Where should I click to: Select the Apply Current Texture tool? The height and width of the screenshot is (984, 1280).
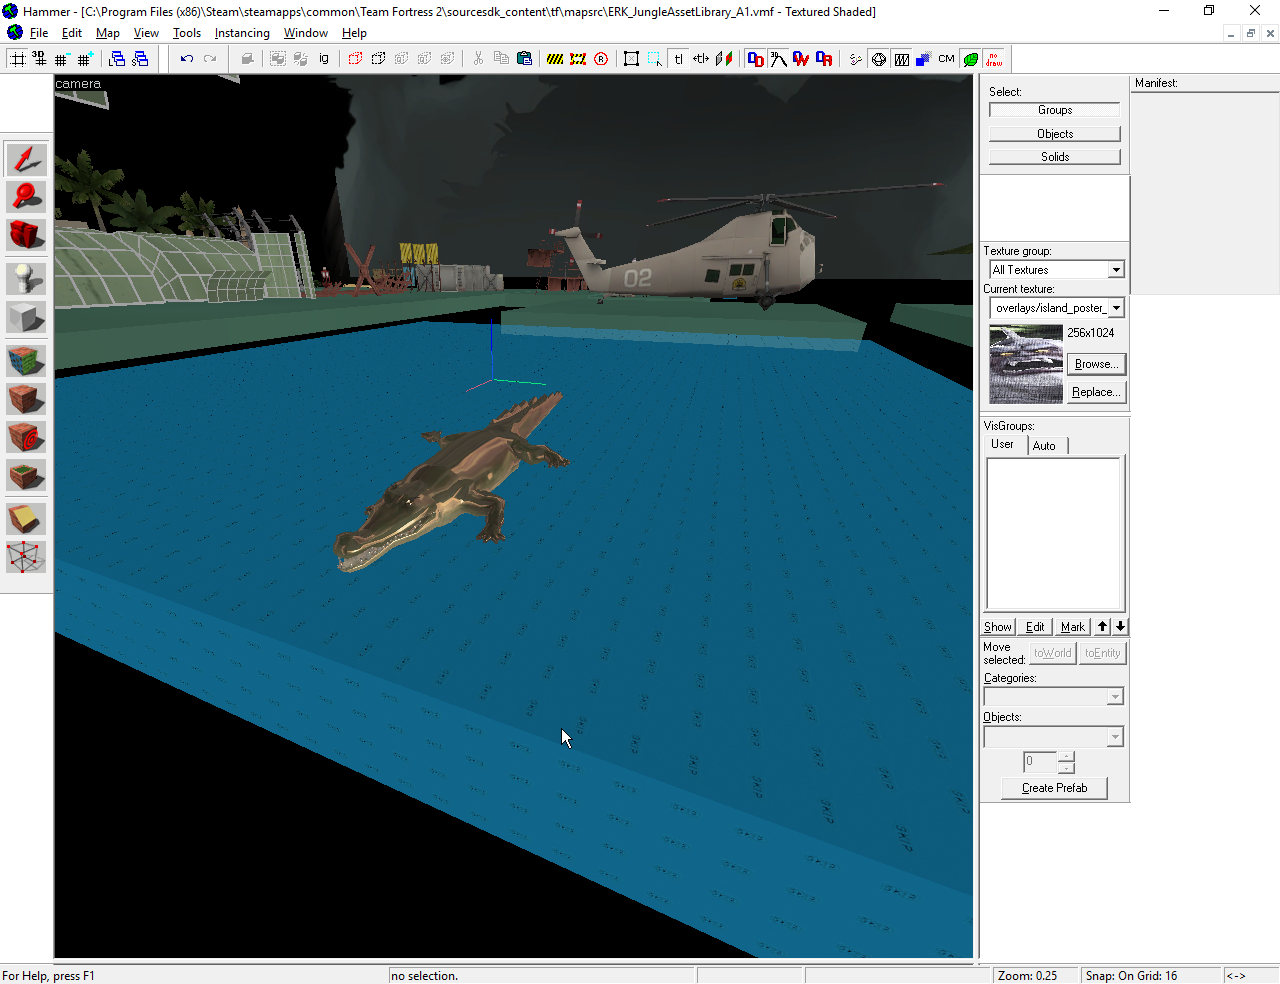pos(26,399)
